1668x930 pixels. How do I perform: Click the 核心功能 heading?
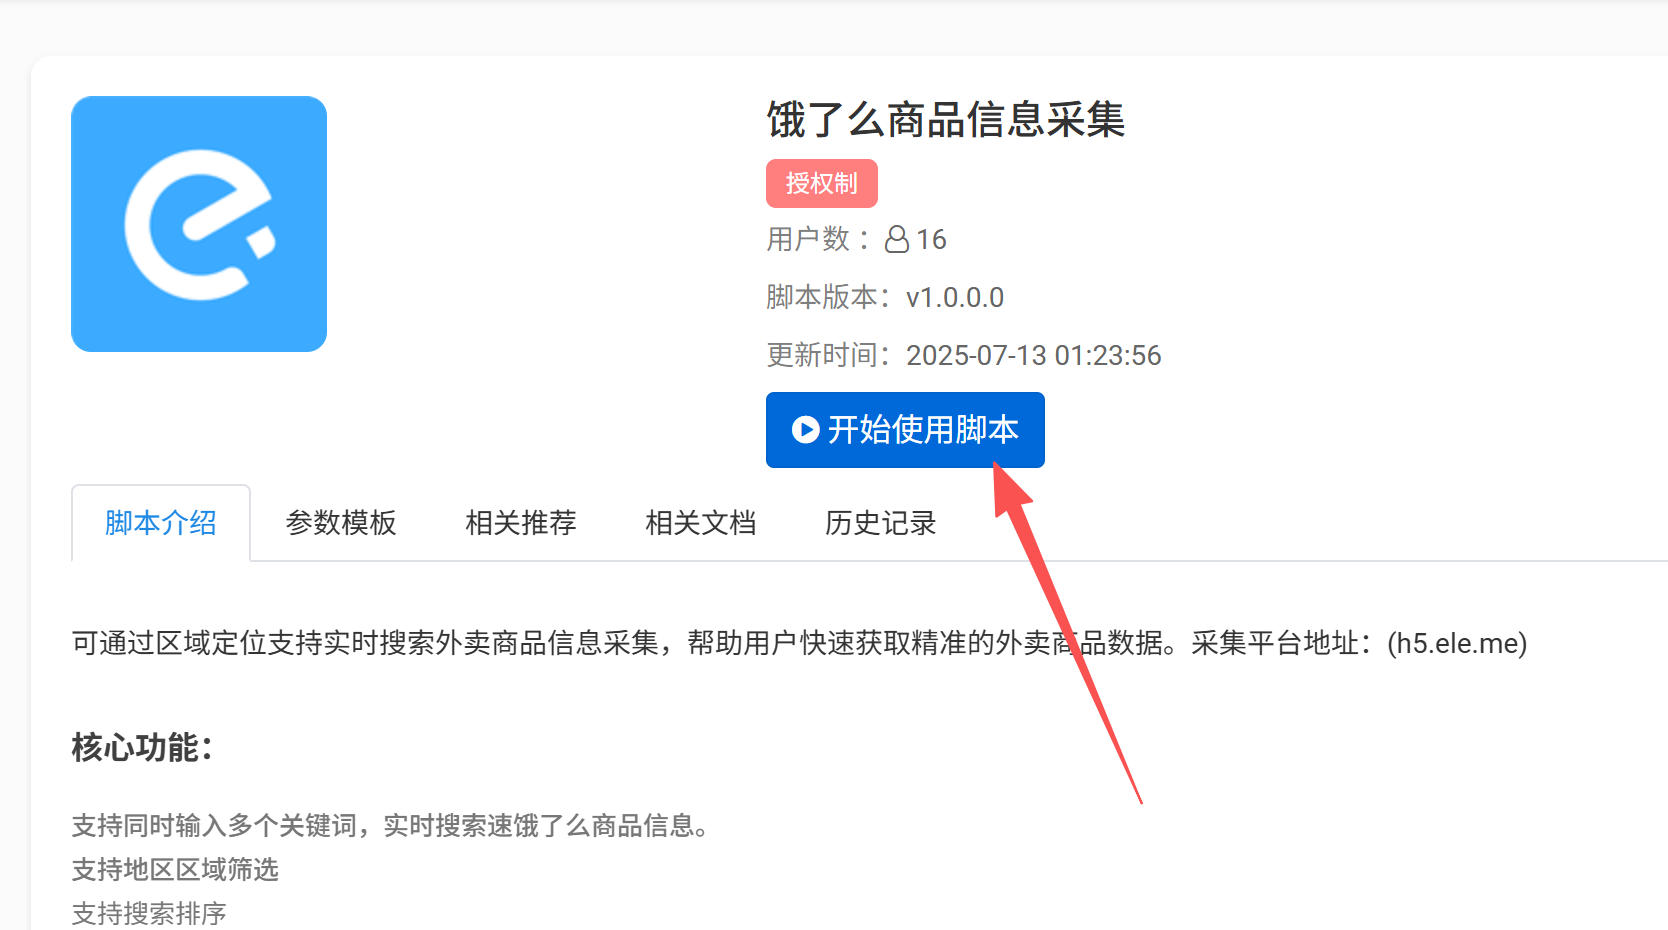coord(142,747)
